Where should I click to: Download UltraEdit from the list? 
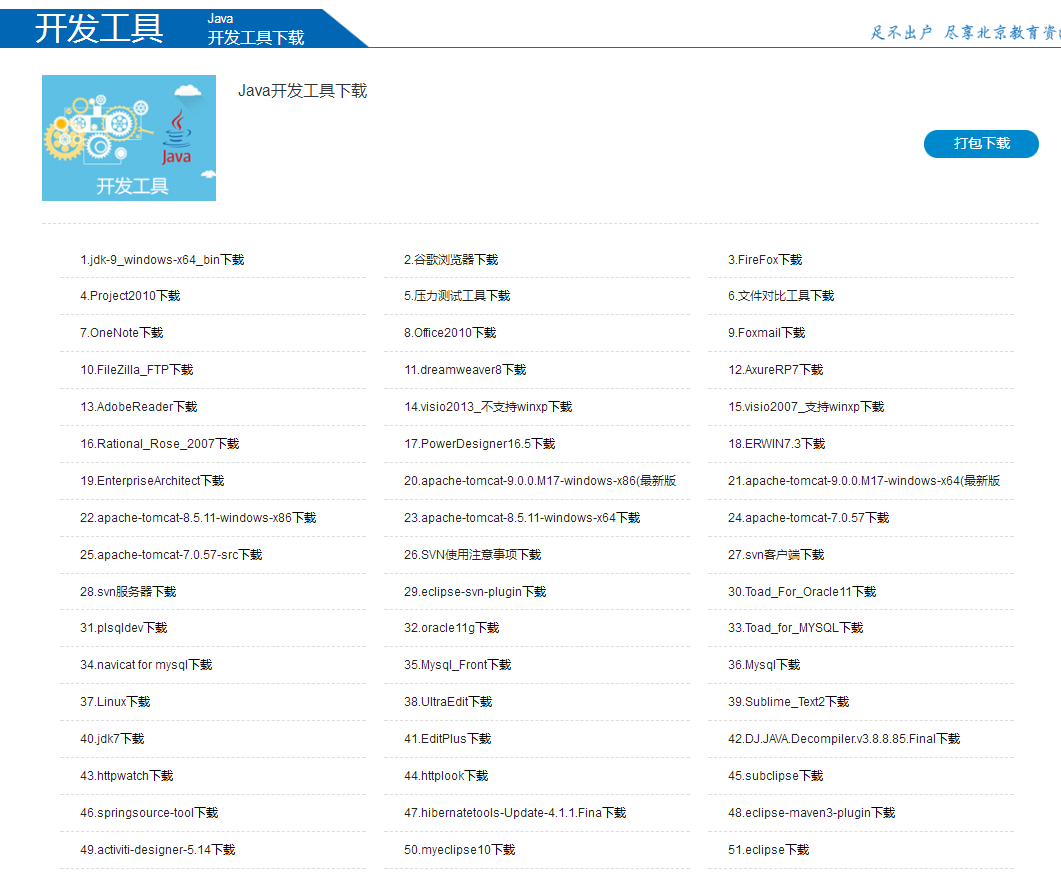pos(448,702)
